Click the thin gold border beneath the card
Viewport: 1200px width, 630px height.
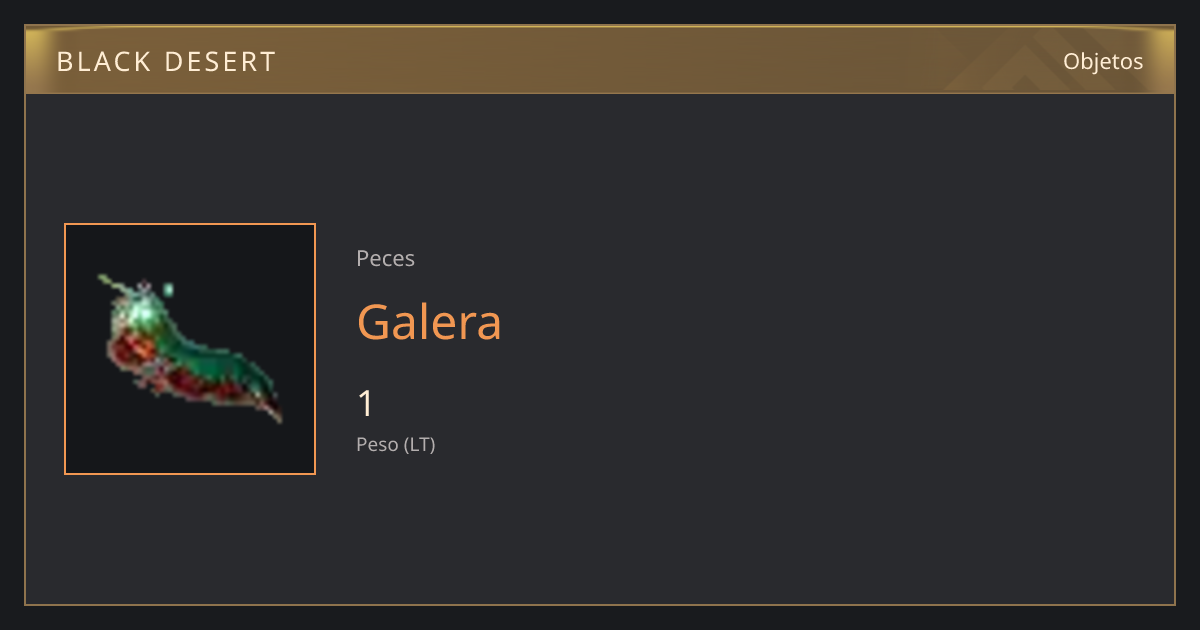pos(600,604)
